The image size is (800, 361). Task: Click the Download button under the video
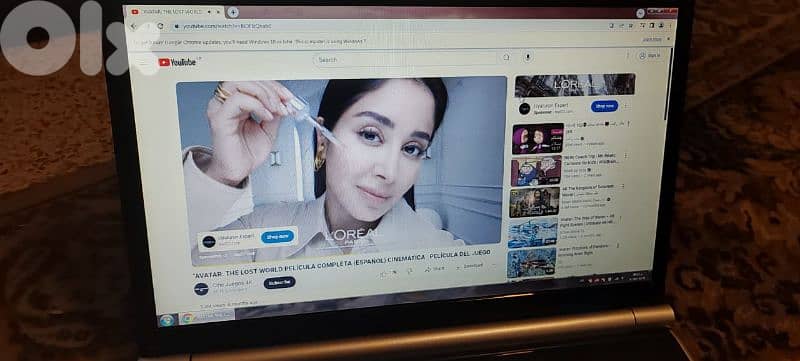coord(470,266)
